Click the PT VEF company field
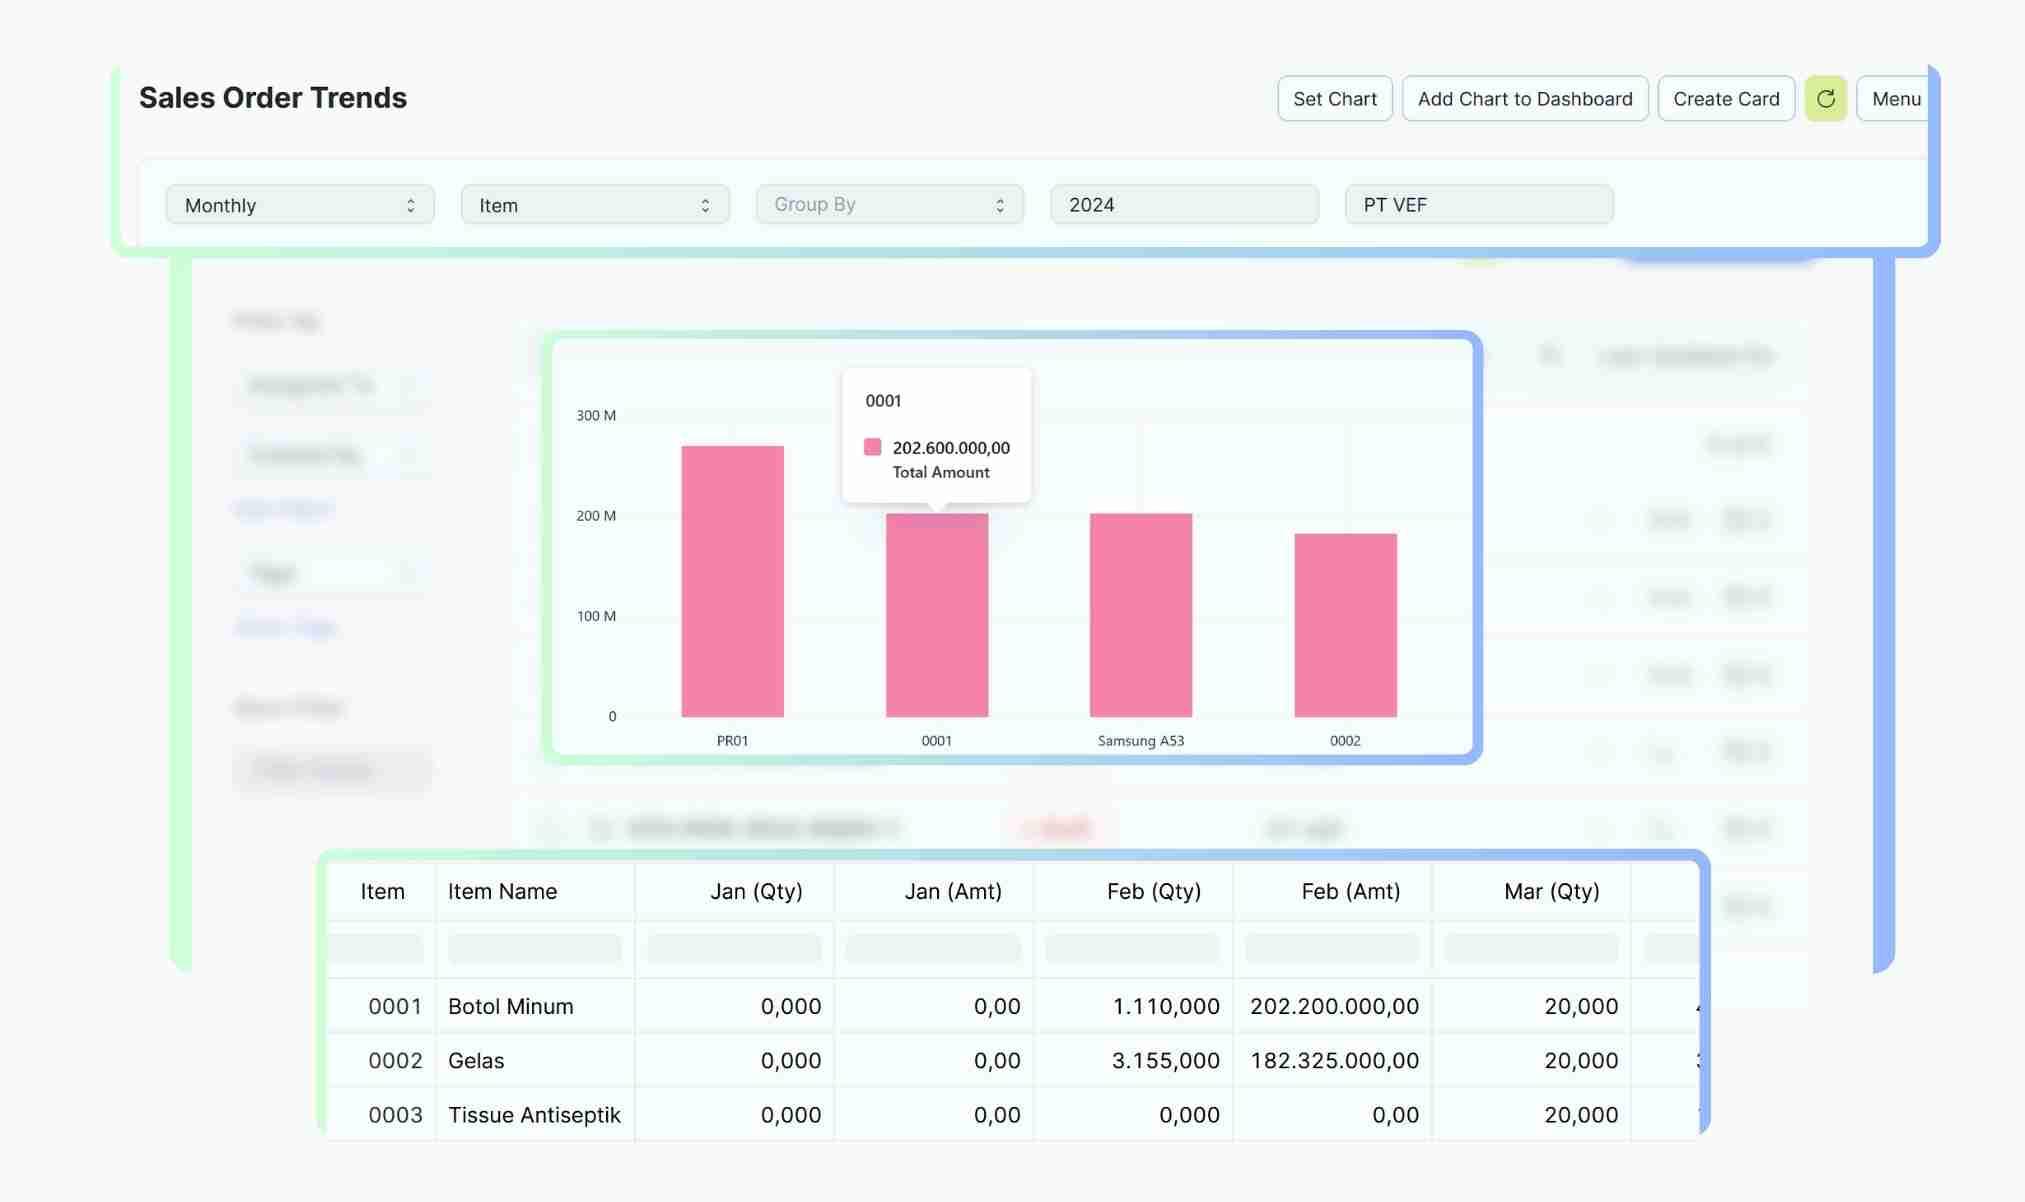The width and height of the screenshot is (2025, 1202). click(1478, 205)
